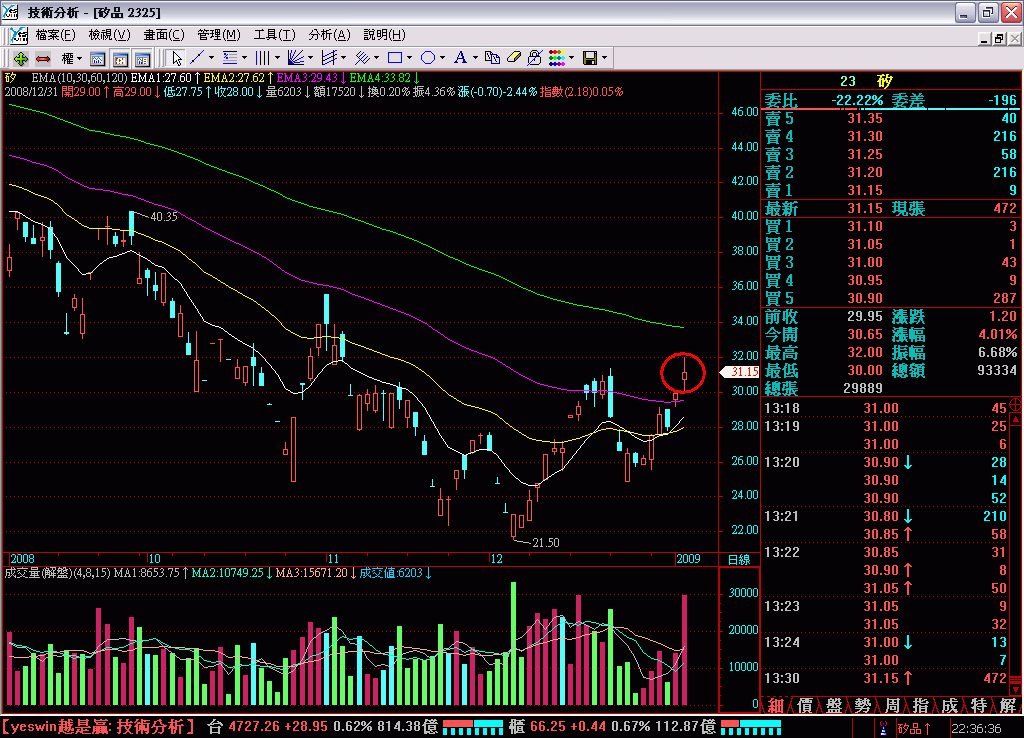Select the vertical cycle lines tool
Image resolution: width=1024 pixels, height=738 pixels.
click(x=263, y=59)
